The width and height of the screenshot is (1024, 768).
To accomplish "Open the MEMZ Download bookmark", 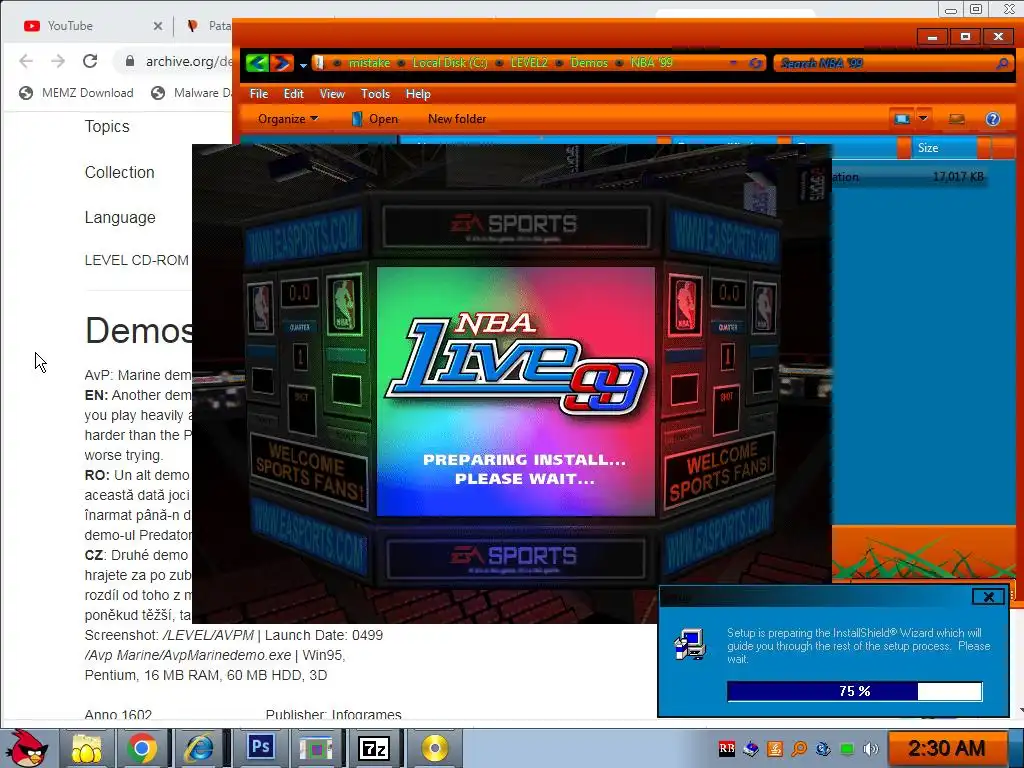I will click(76, 93).
